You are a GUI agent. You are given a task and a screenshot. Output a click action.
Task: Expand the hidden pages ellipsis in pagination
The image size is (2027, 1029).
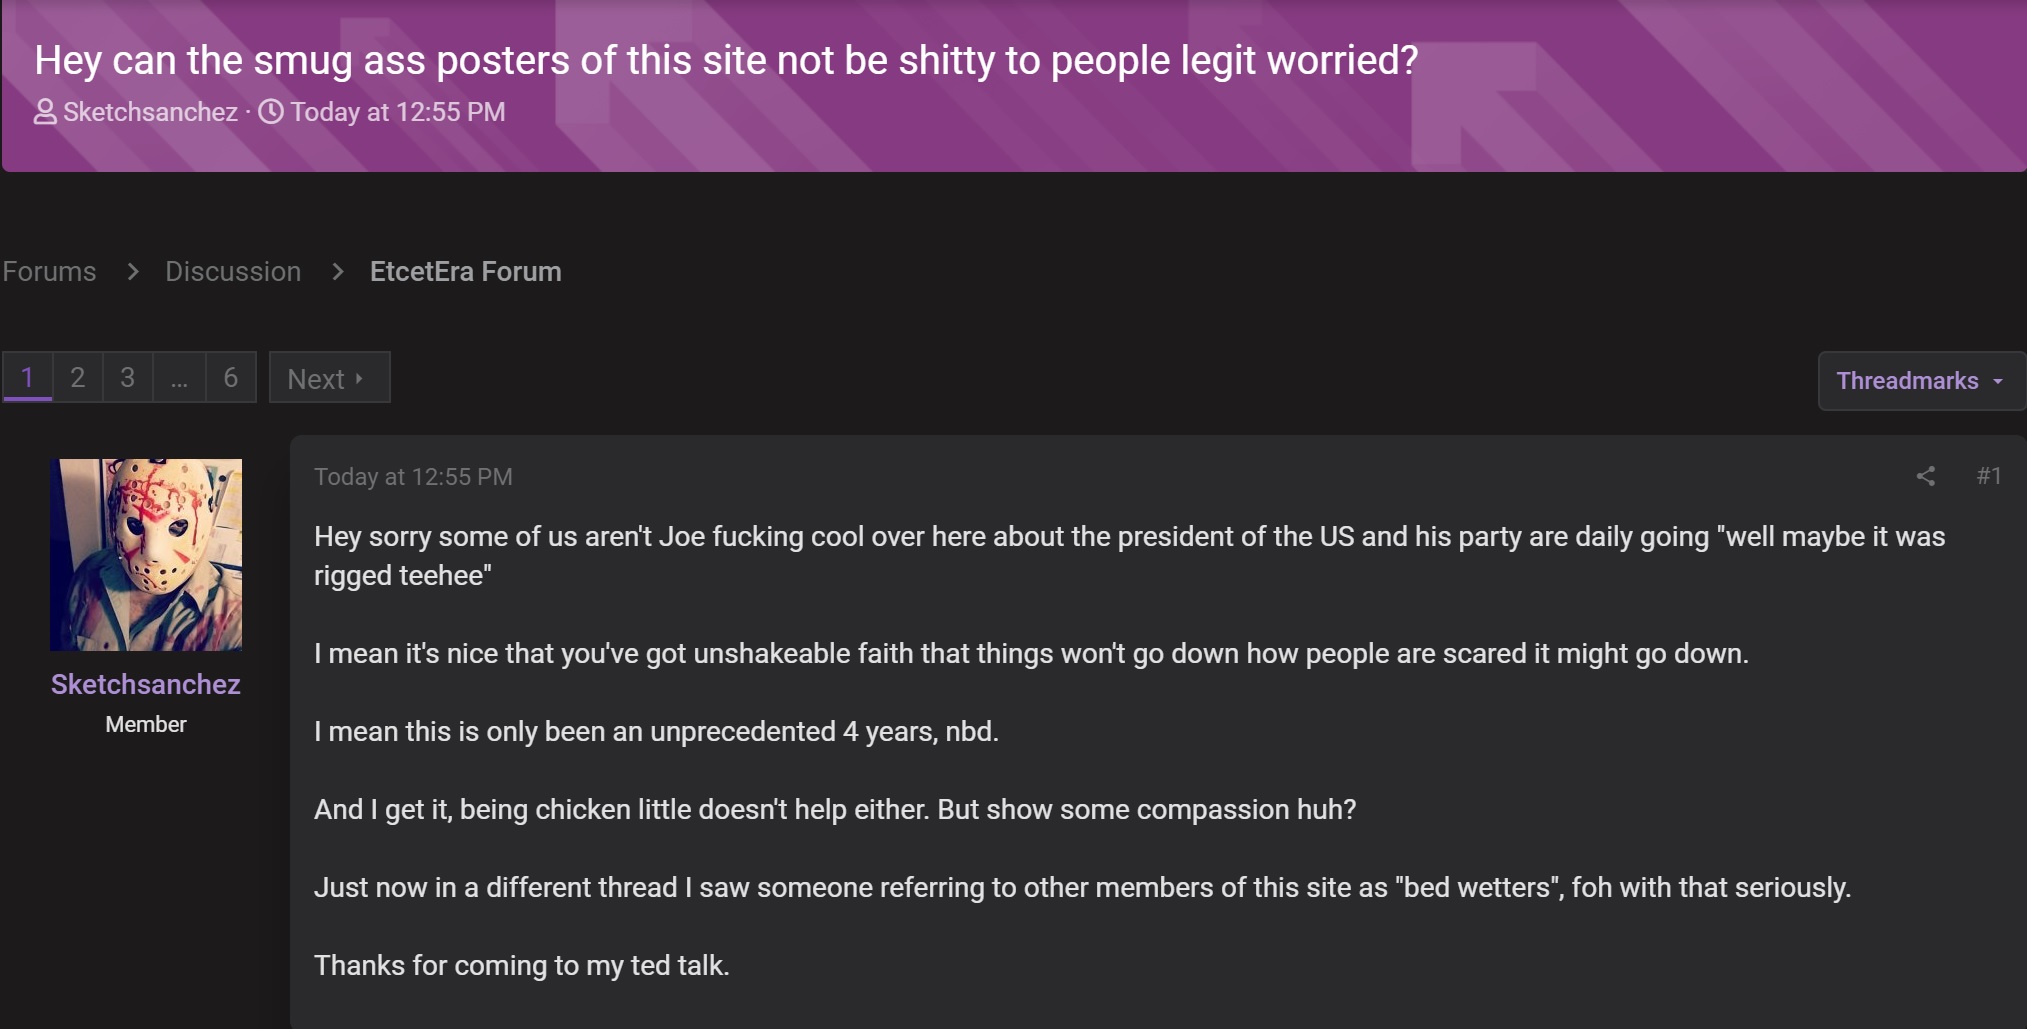(179, 377)
